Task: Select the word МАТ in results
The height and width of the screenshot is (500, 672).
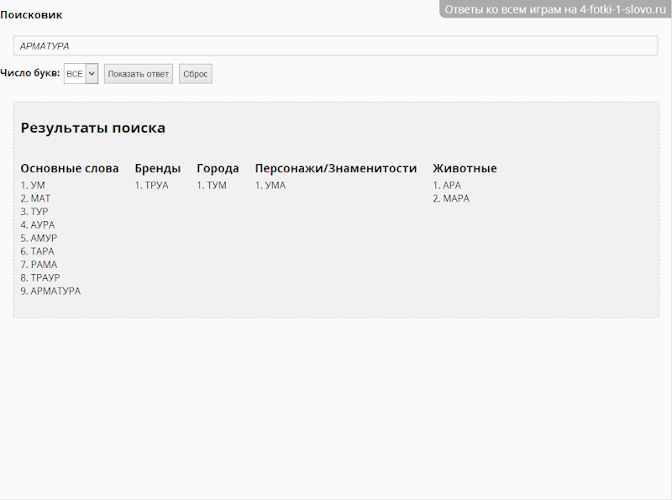Action: (x=40, y=199)
